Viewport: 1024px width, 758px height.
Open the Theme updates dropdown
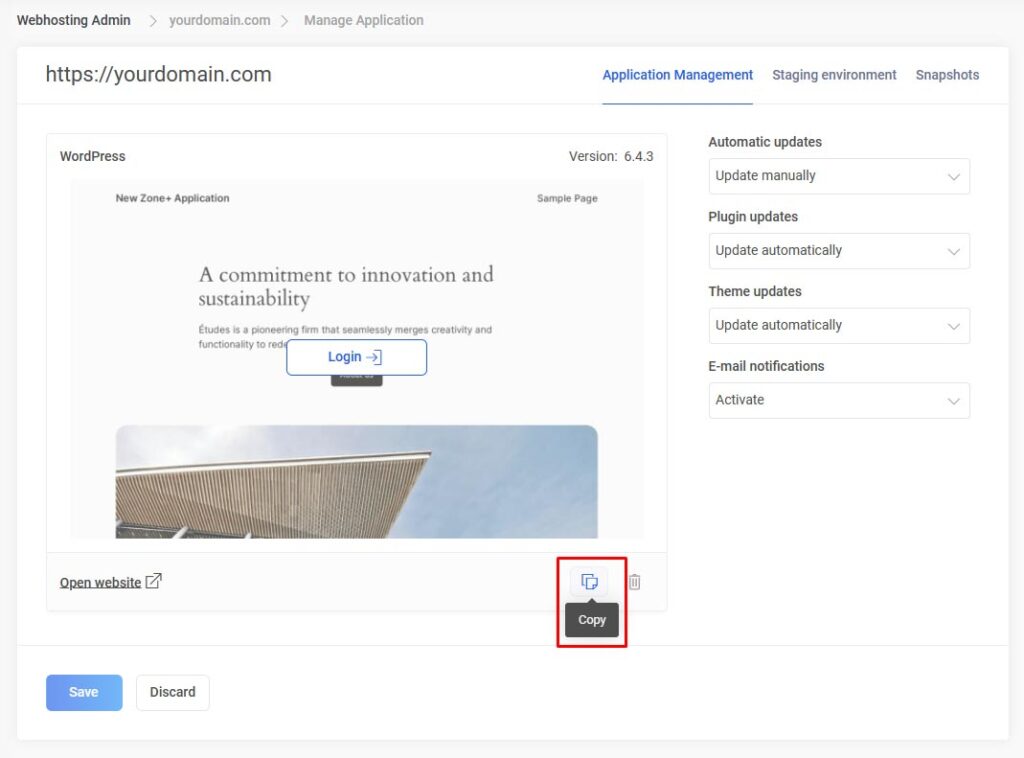coord(838,326)
